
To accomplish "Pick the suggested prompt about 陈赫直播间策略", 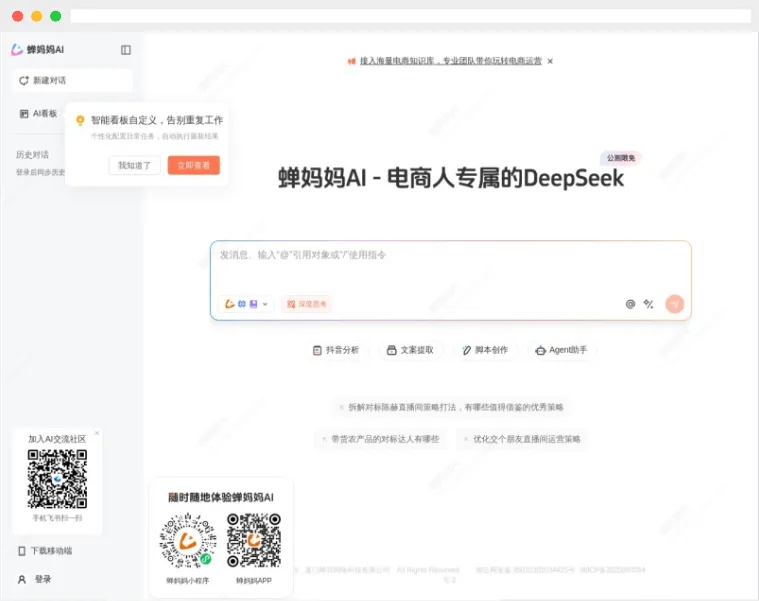I will click(451, 407).
